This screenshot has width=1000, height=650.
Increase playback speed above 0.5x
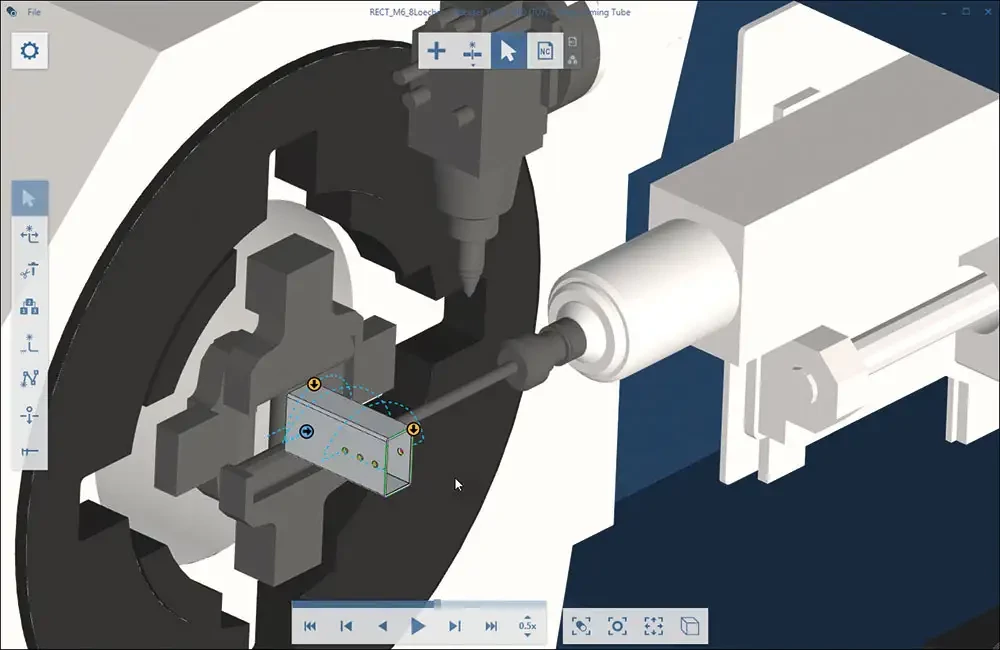point(527,617)
